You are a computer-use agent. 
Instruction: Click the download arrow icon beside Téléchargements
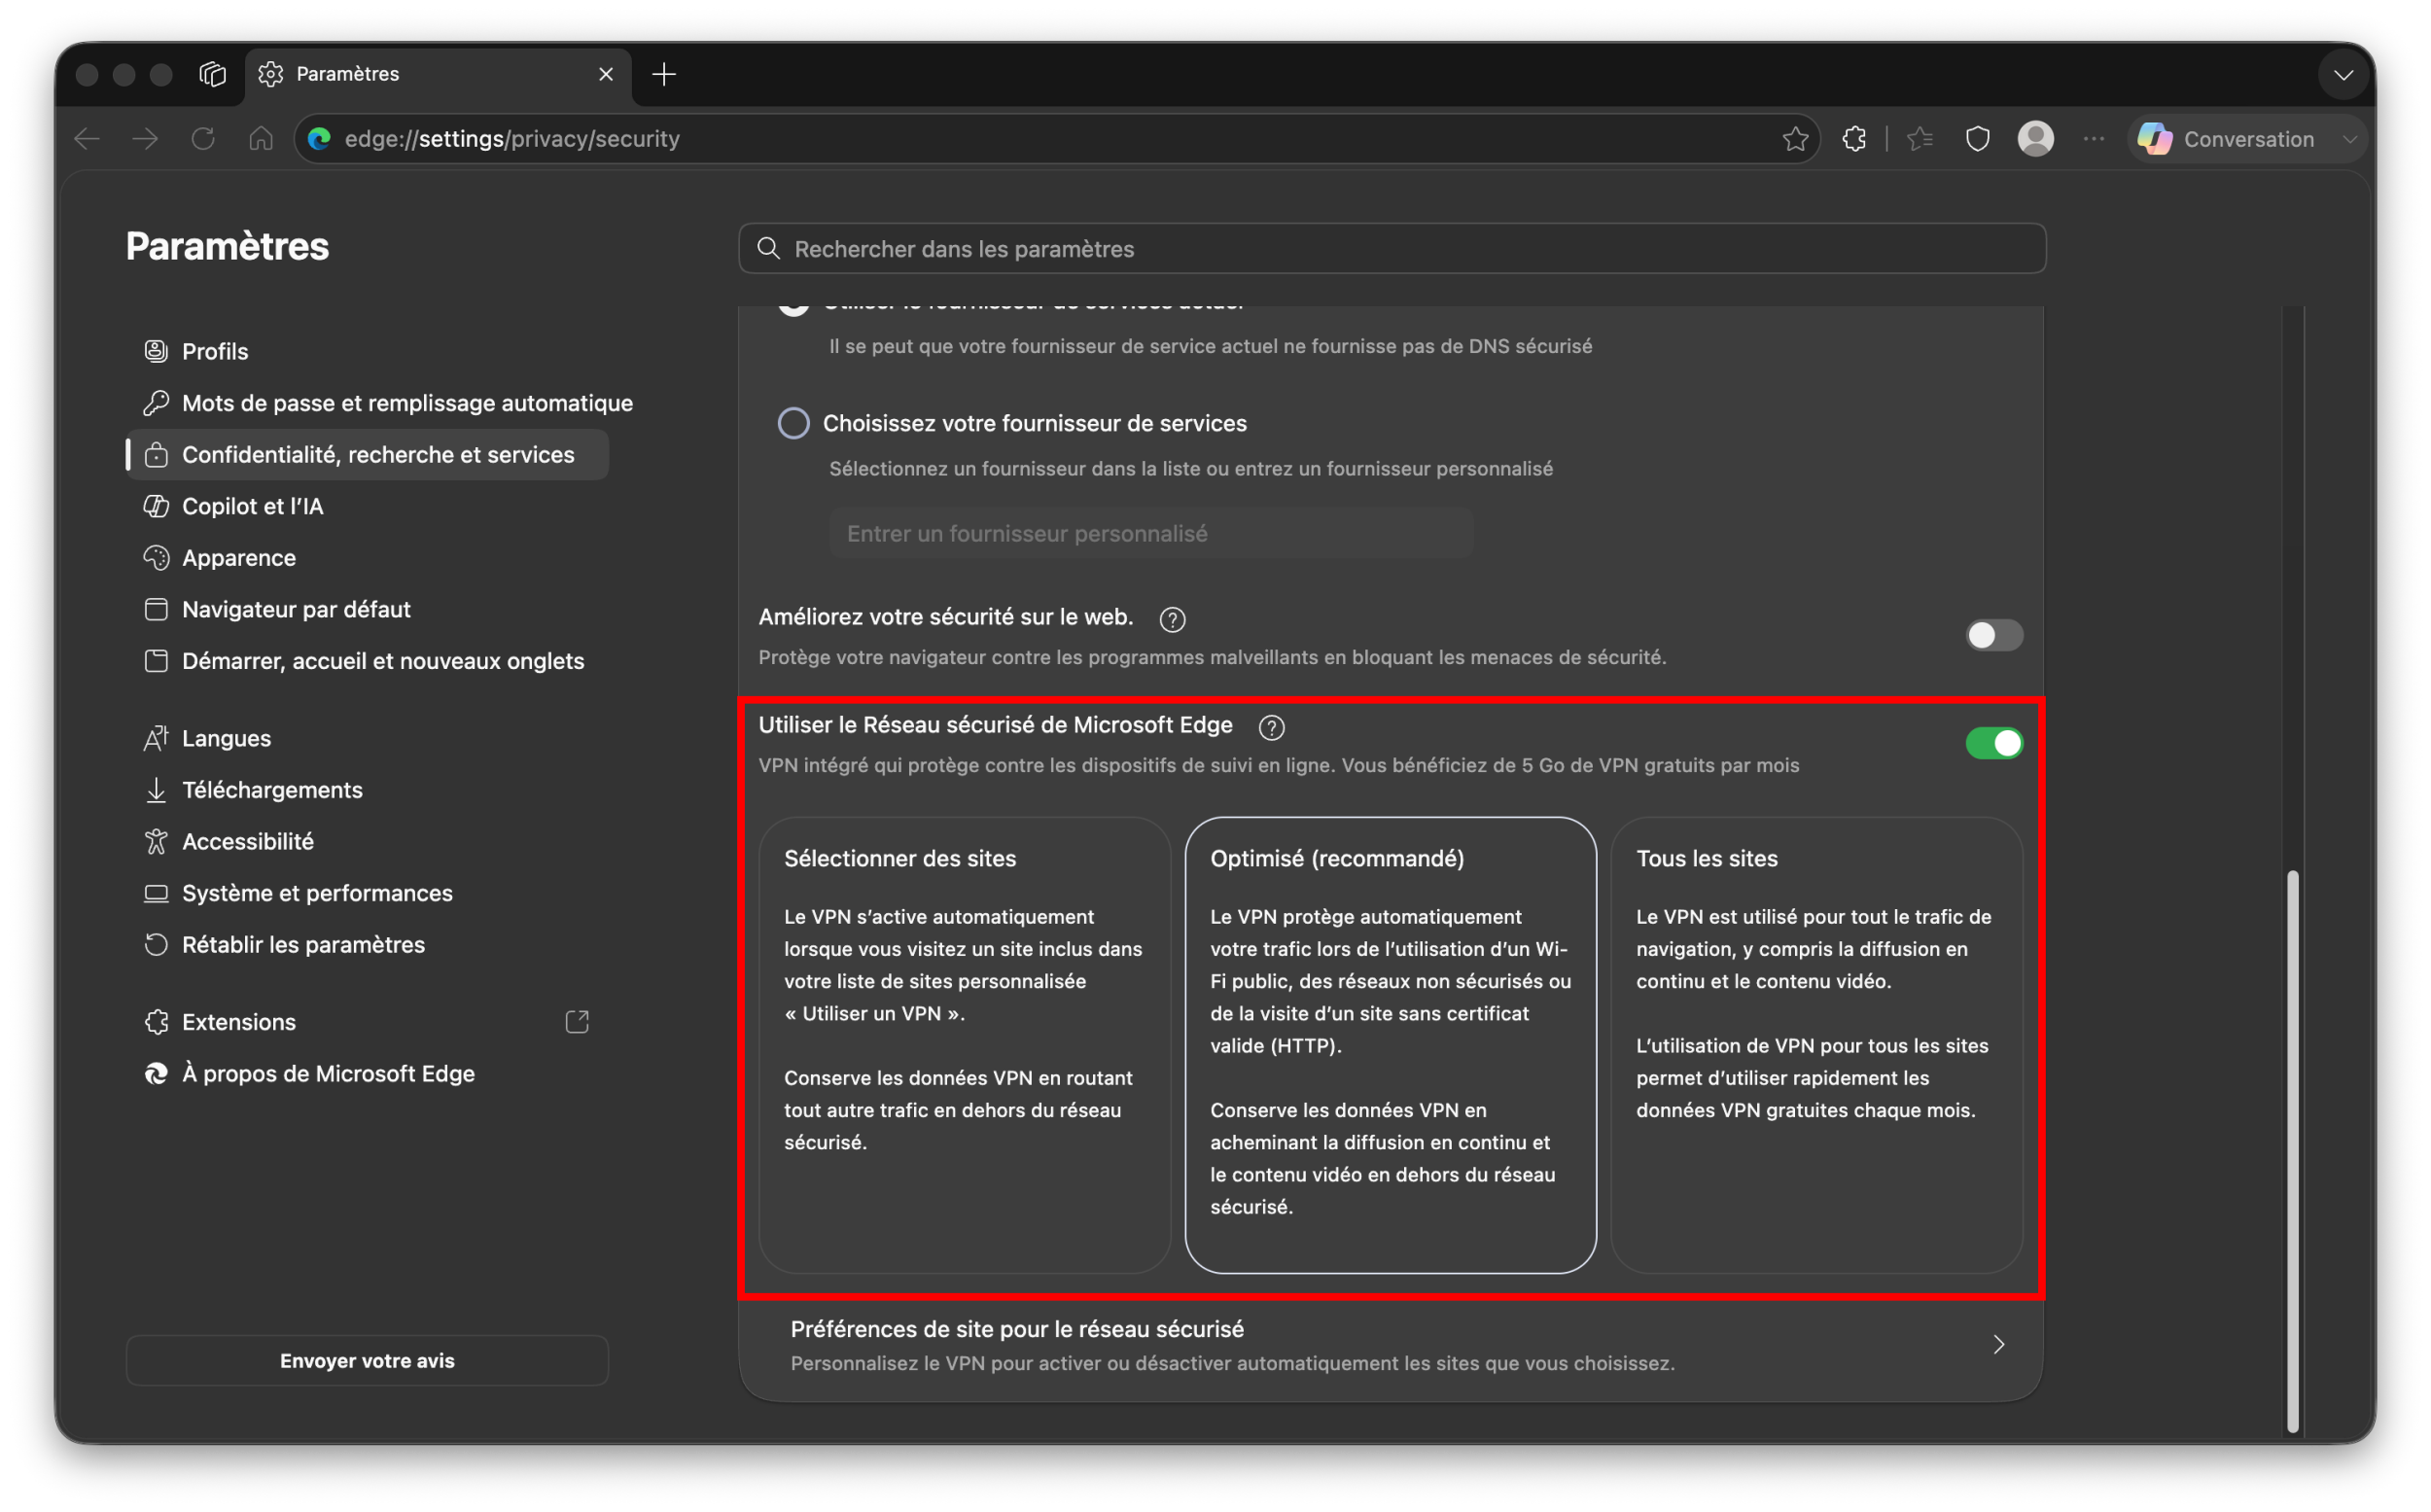tap(156, 790)
